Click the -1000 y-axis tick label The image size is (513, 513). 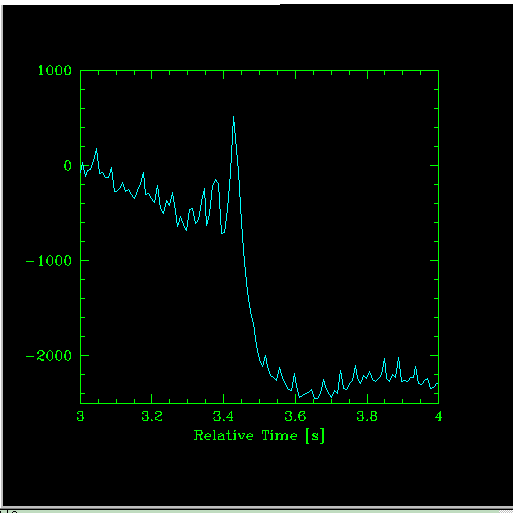pos(49,261)
